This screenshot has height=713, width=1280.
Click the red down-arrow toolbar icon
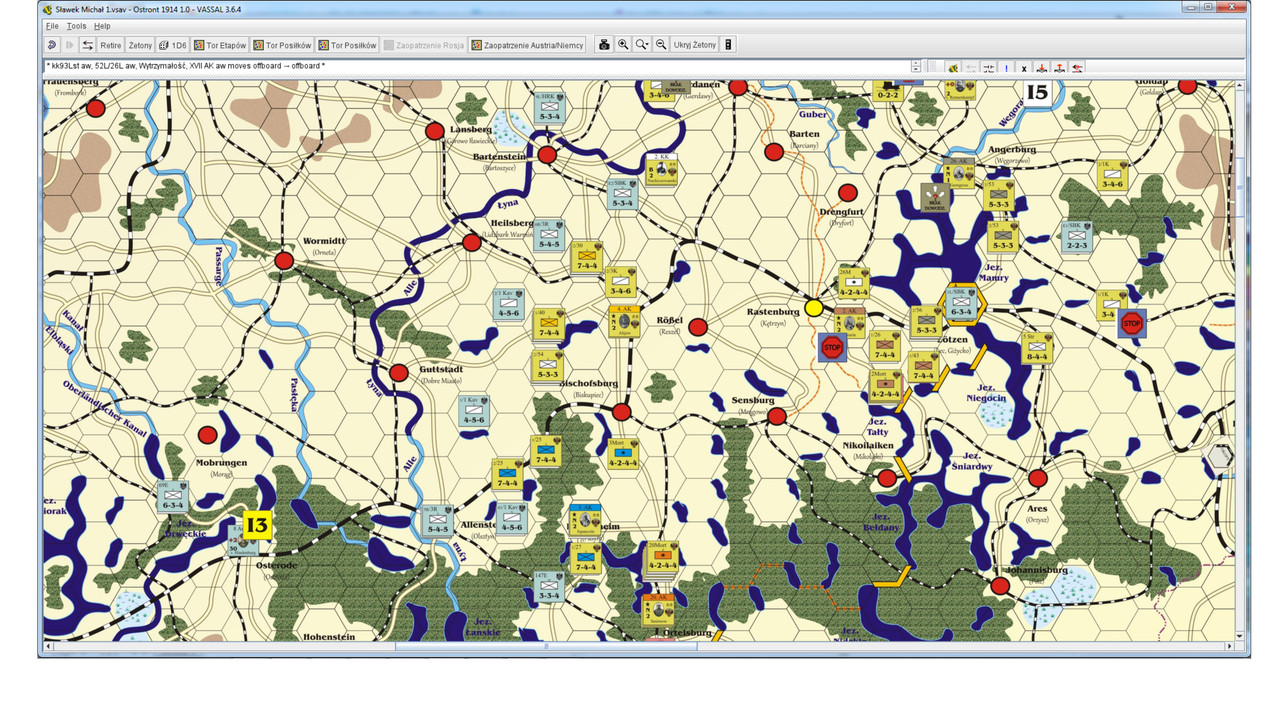point(1042,68)
